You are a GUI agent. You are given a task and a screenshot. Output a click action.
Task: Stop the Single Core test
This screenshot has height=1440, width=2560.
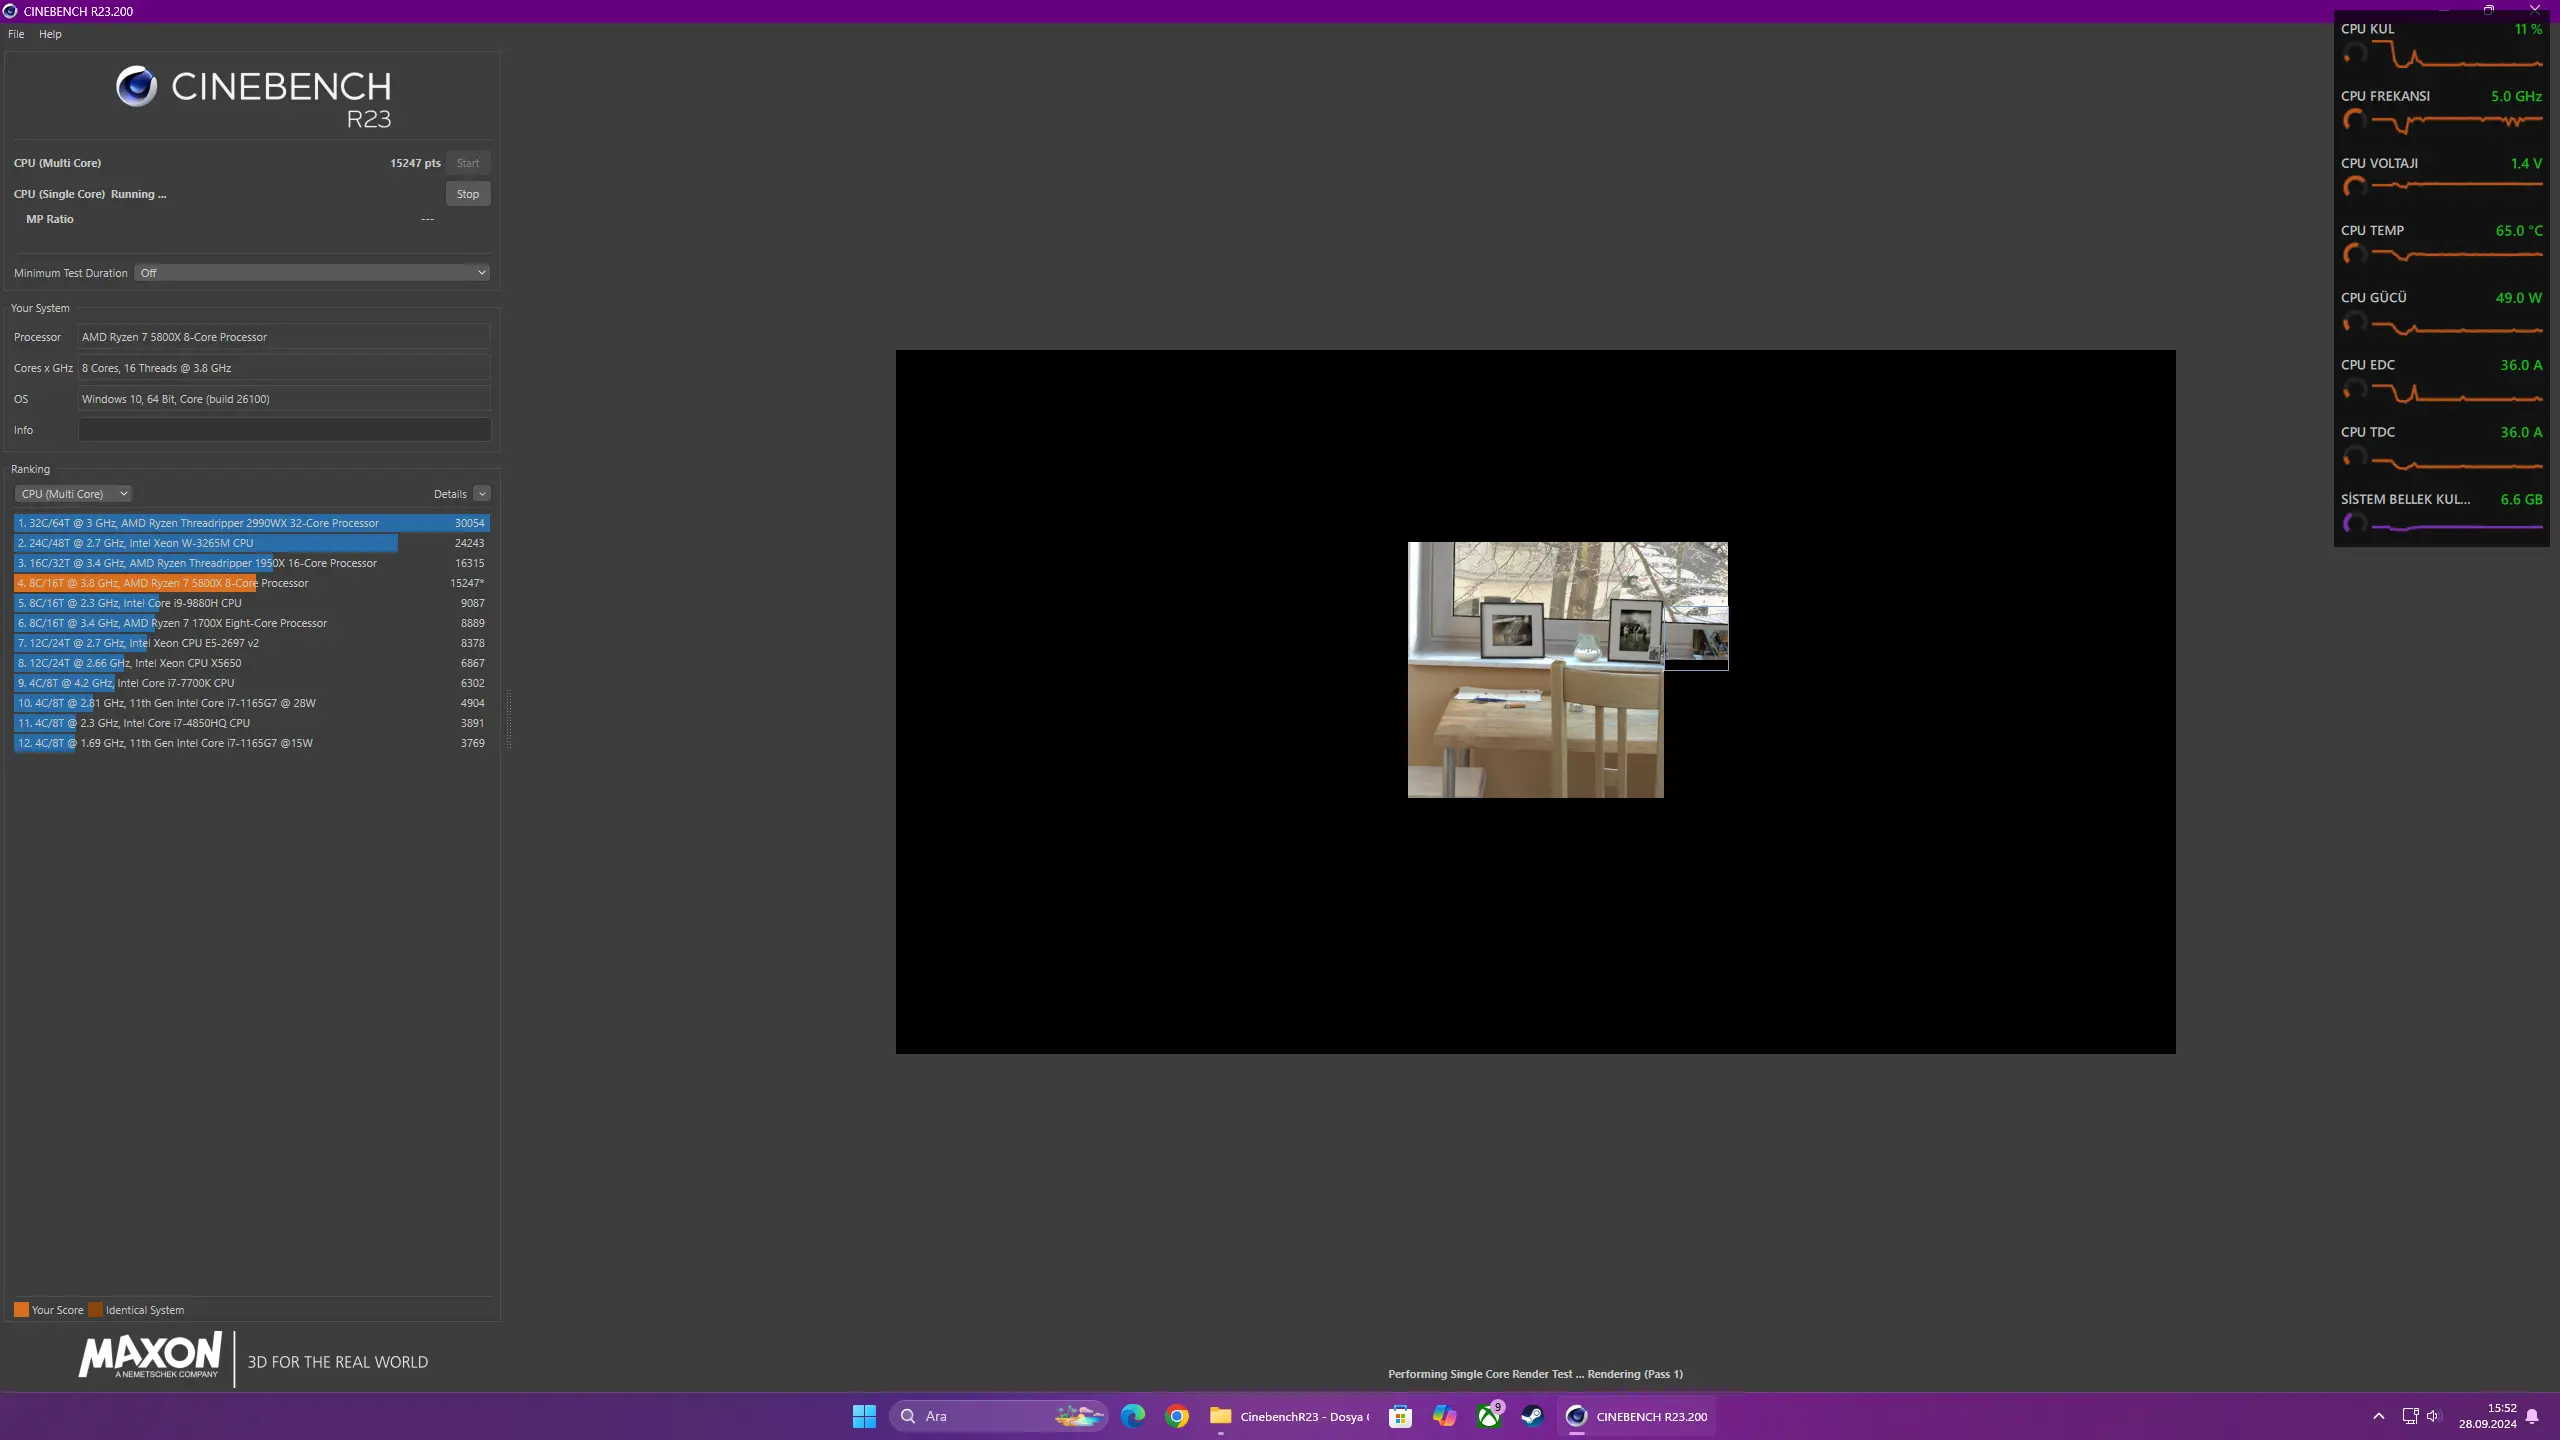[468, 194]
